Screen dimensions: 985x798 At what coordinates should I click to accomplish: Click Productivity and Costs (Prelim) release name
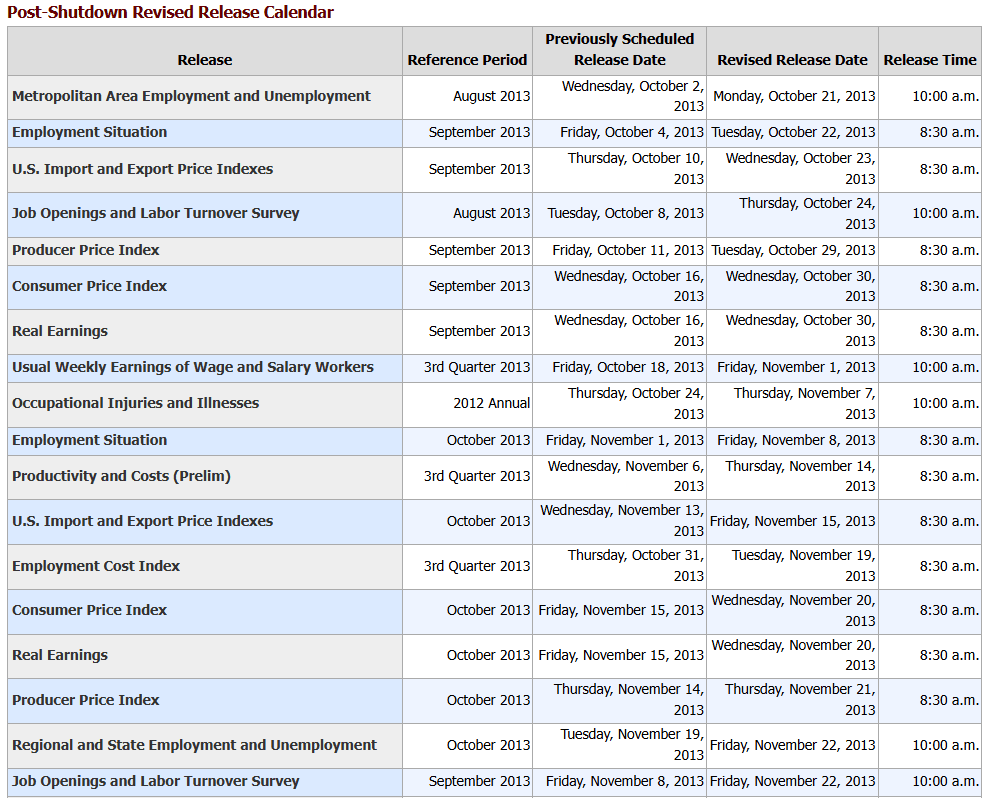[121, 476]
